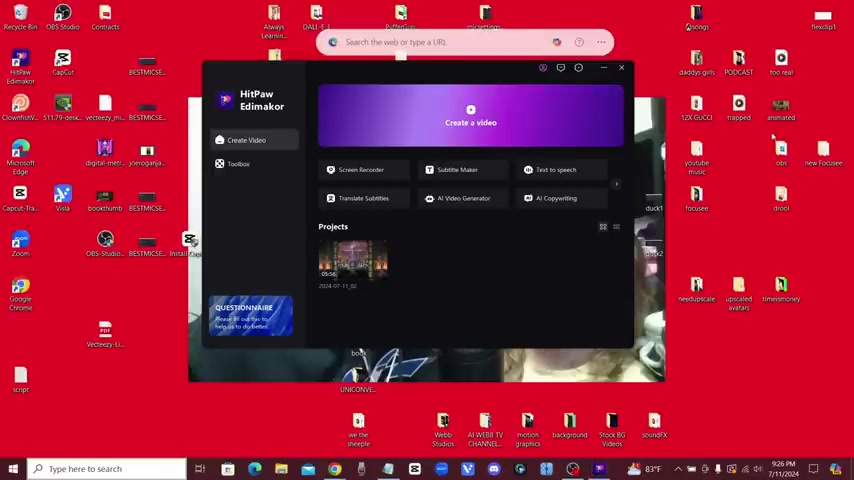
Task: Open the HitPaw settings icon in title bar
Action: (x=578, y=68)
